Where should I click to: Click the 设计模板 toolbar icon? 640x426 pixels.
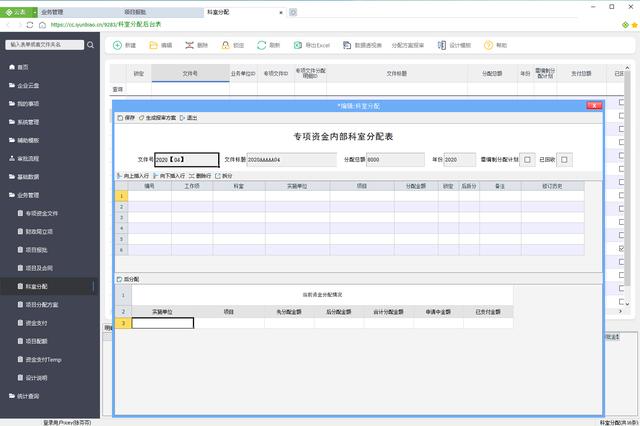[x=442, y=45]
